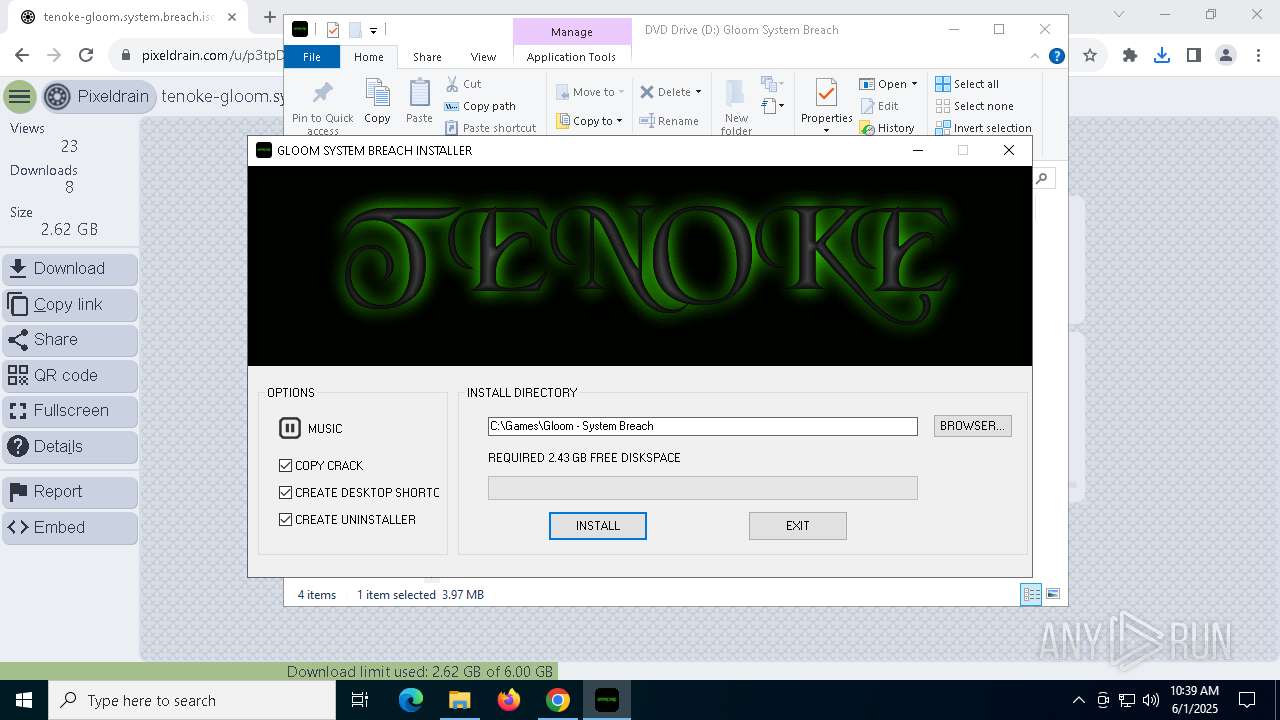Image resolution: width=1280 pixels, height=720 pixels.
Task: Open the Pixeldrain Details panel
Action: (x=70, y=447)
